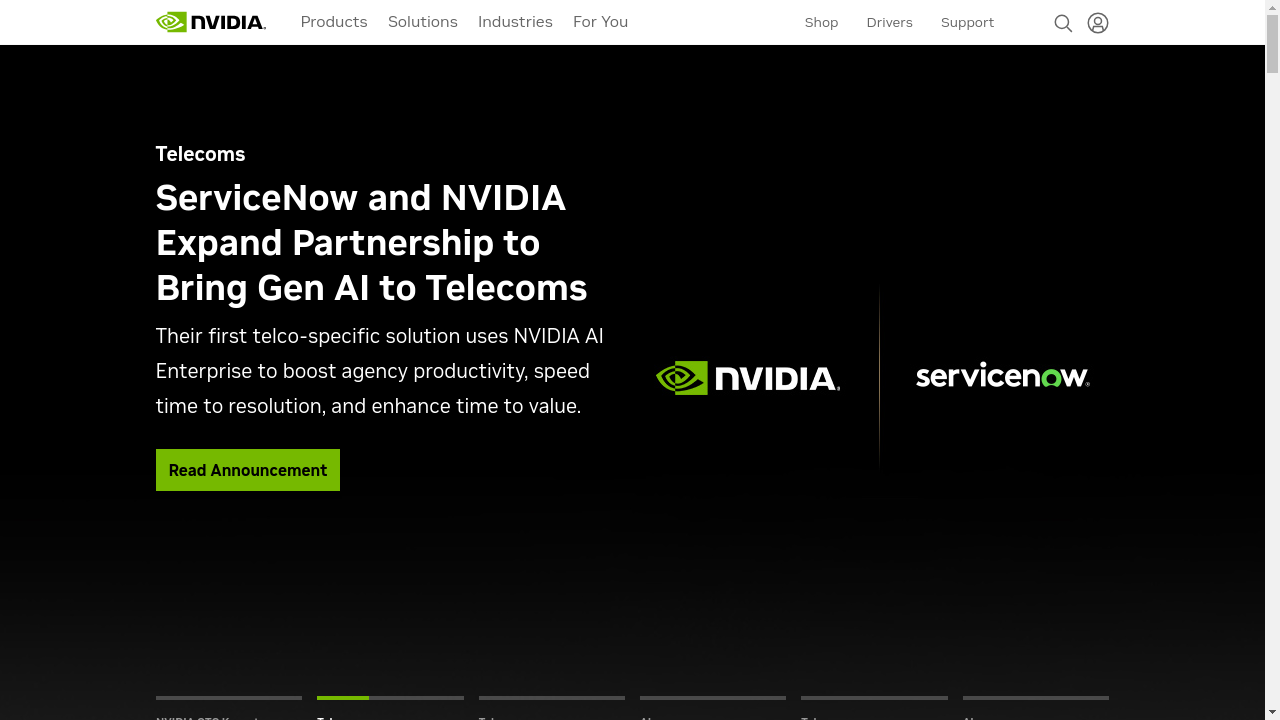Jump to the last carousel slide indicator
This screenshot has height=720, width=1280.
pyautogui.click(x=1035, y=699)
